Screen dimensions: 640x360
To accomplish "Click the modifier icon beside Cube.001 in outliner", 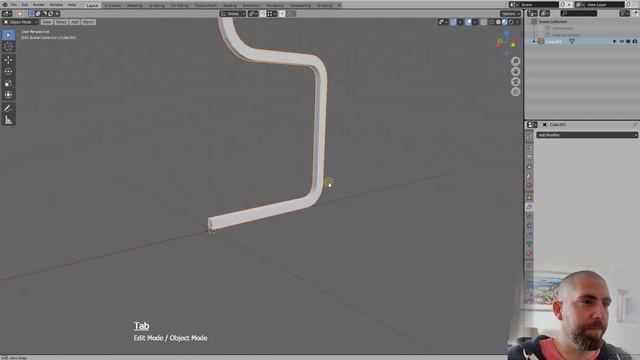I will tap(572, 41).
